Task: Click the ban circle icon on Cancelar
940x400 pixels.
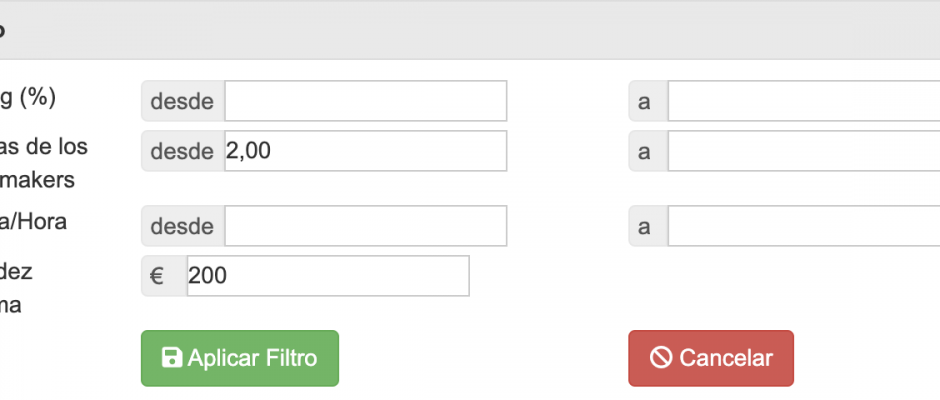Action: (x=661, y=358)
